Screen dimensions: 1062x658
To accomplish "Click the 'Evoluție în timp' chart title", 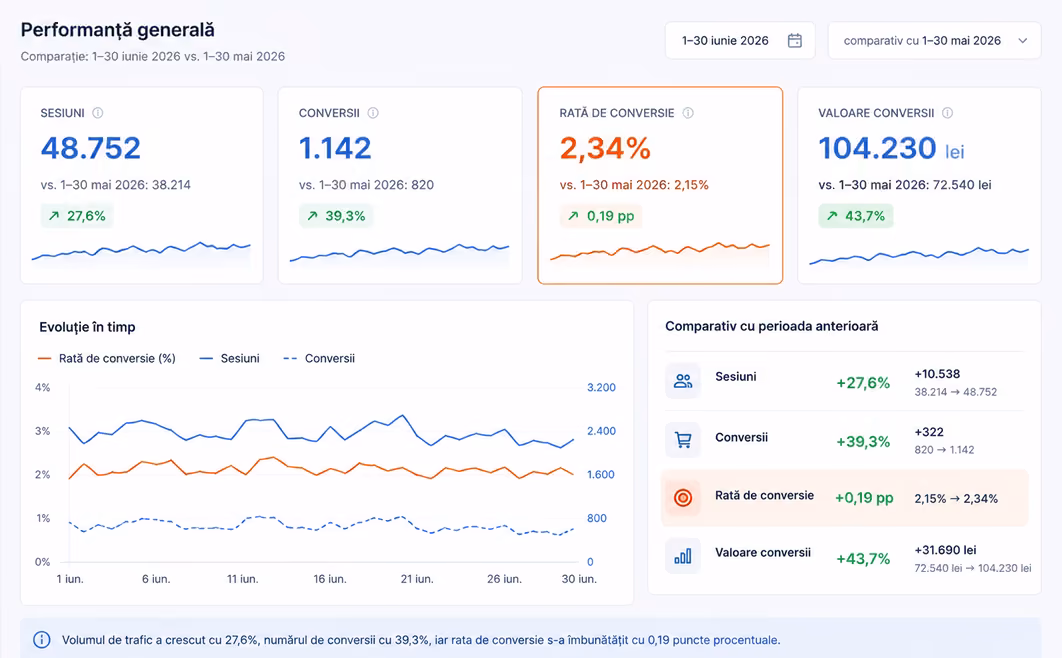I will point(87,327).
